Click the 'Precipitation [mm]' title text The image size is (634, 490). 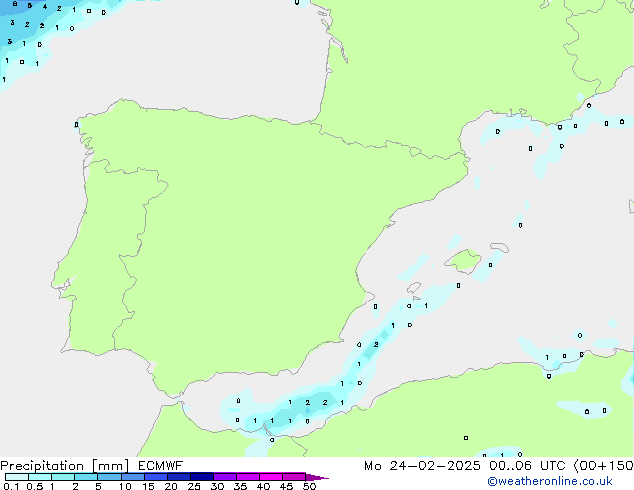64,466
